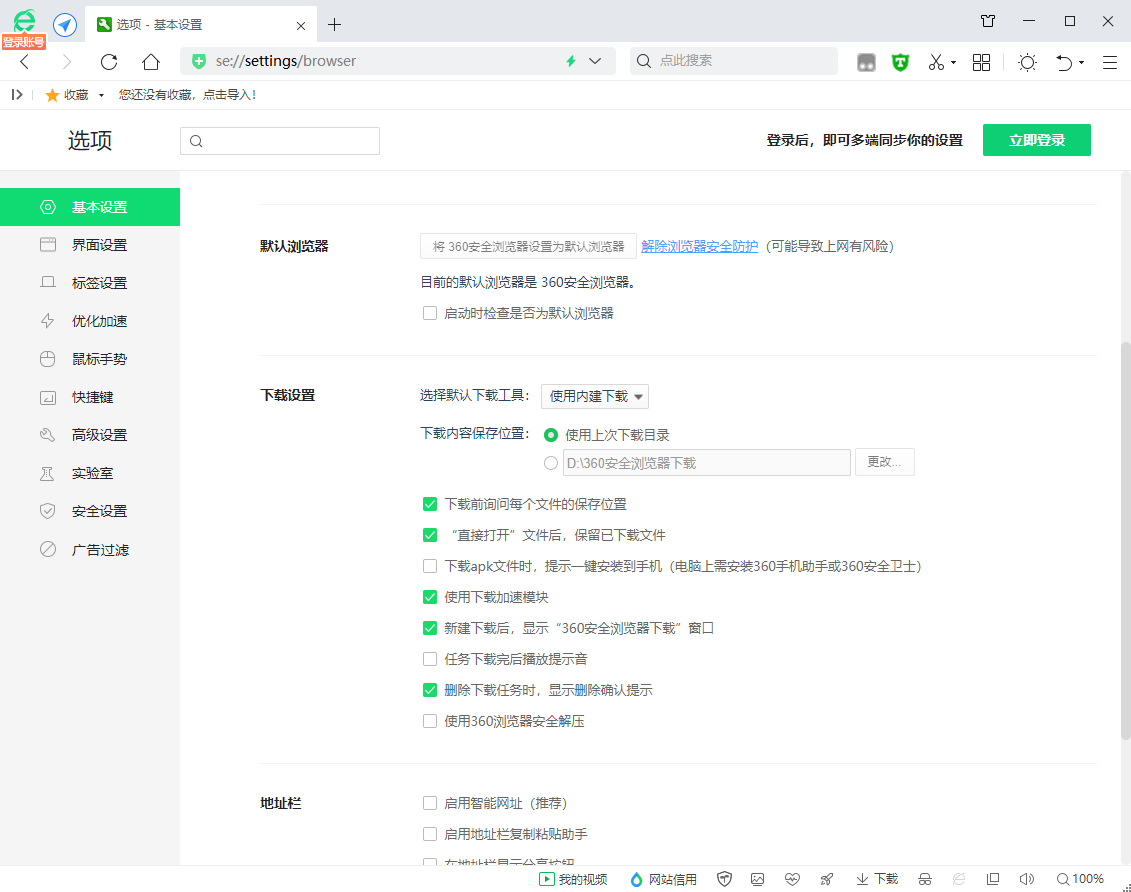Open 网站信用 site credit panel
Viewport: 1131px width, 892px height.
tap(662, 879)
